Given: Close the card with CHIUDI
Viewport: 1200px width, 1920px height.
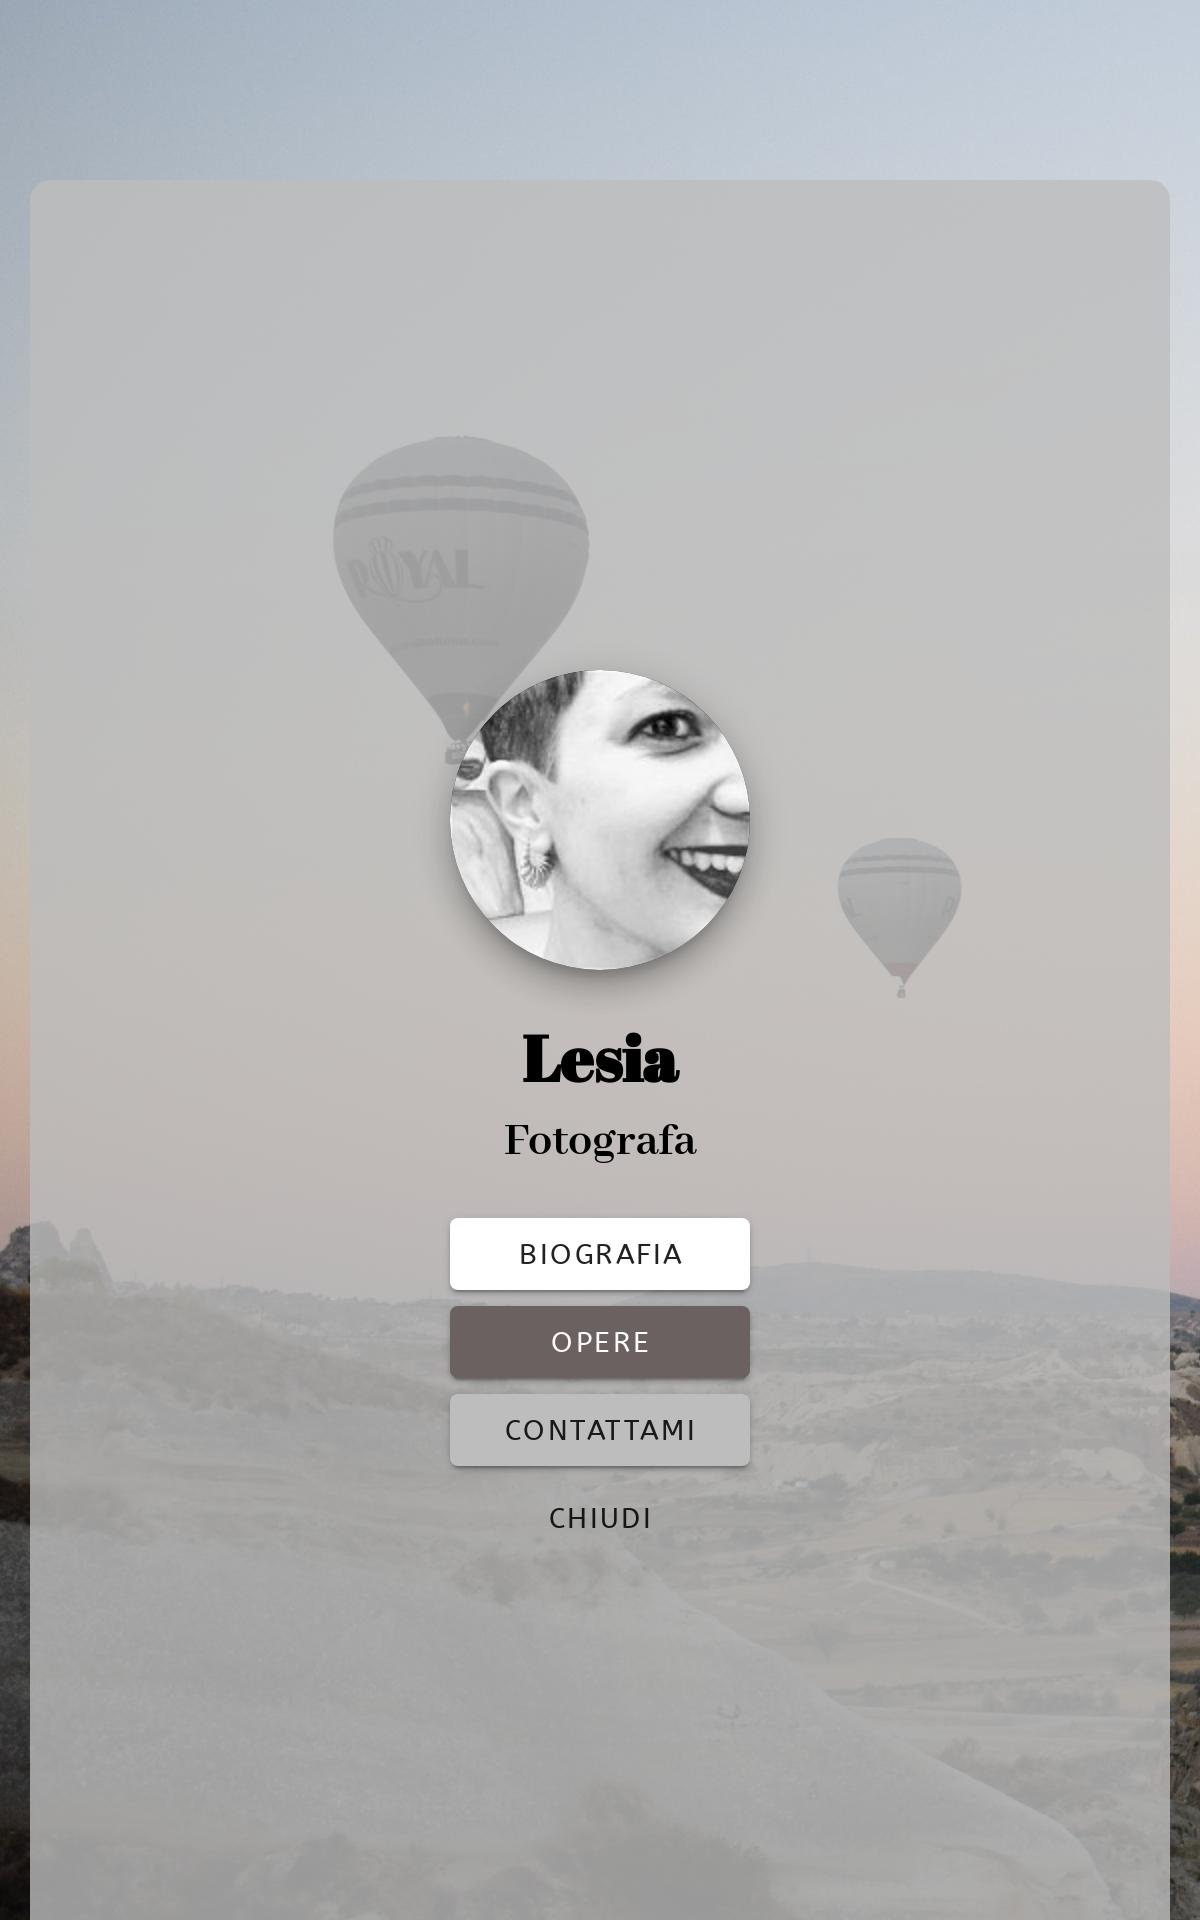Looking at the screenshot, I should pyautogui.click(x=600, y=1517).
